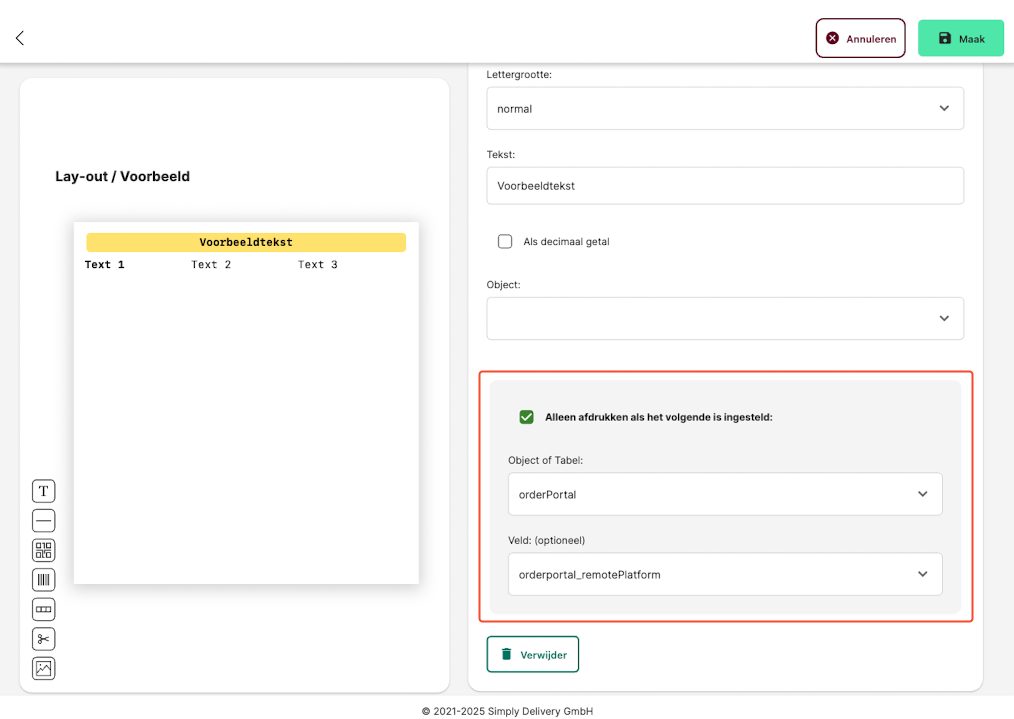This screenshot has width=1014, height=719.
Task: Click the Tekst input field
Action: pyautogui.click(x=725, y=186)
